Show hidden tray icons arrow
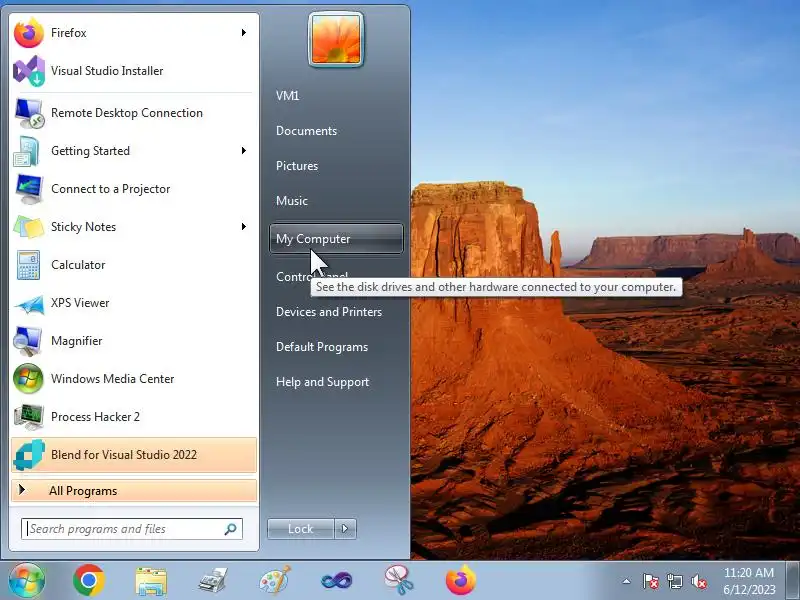The image size is (800, 600). [x=627, y=581]
